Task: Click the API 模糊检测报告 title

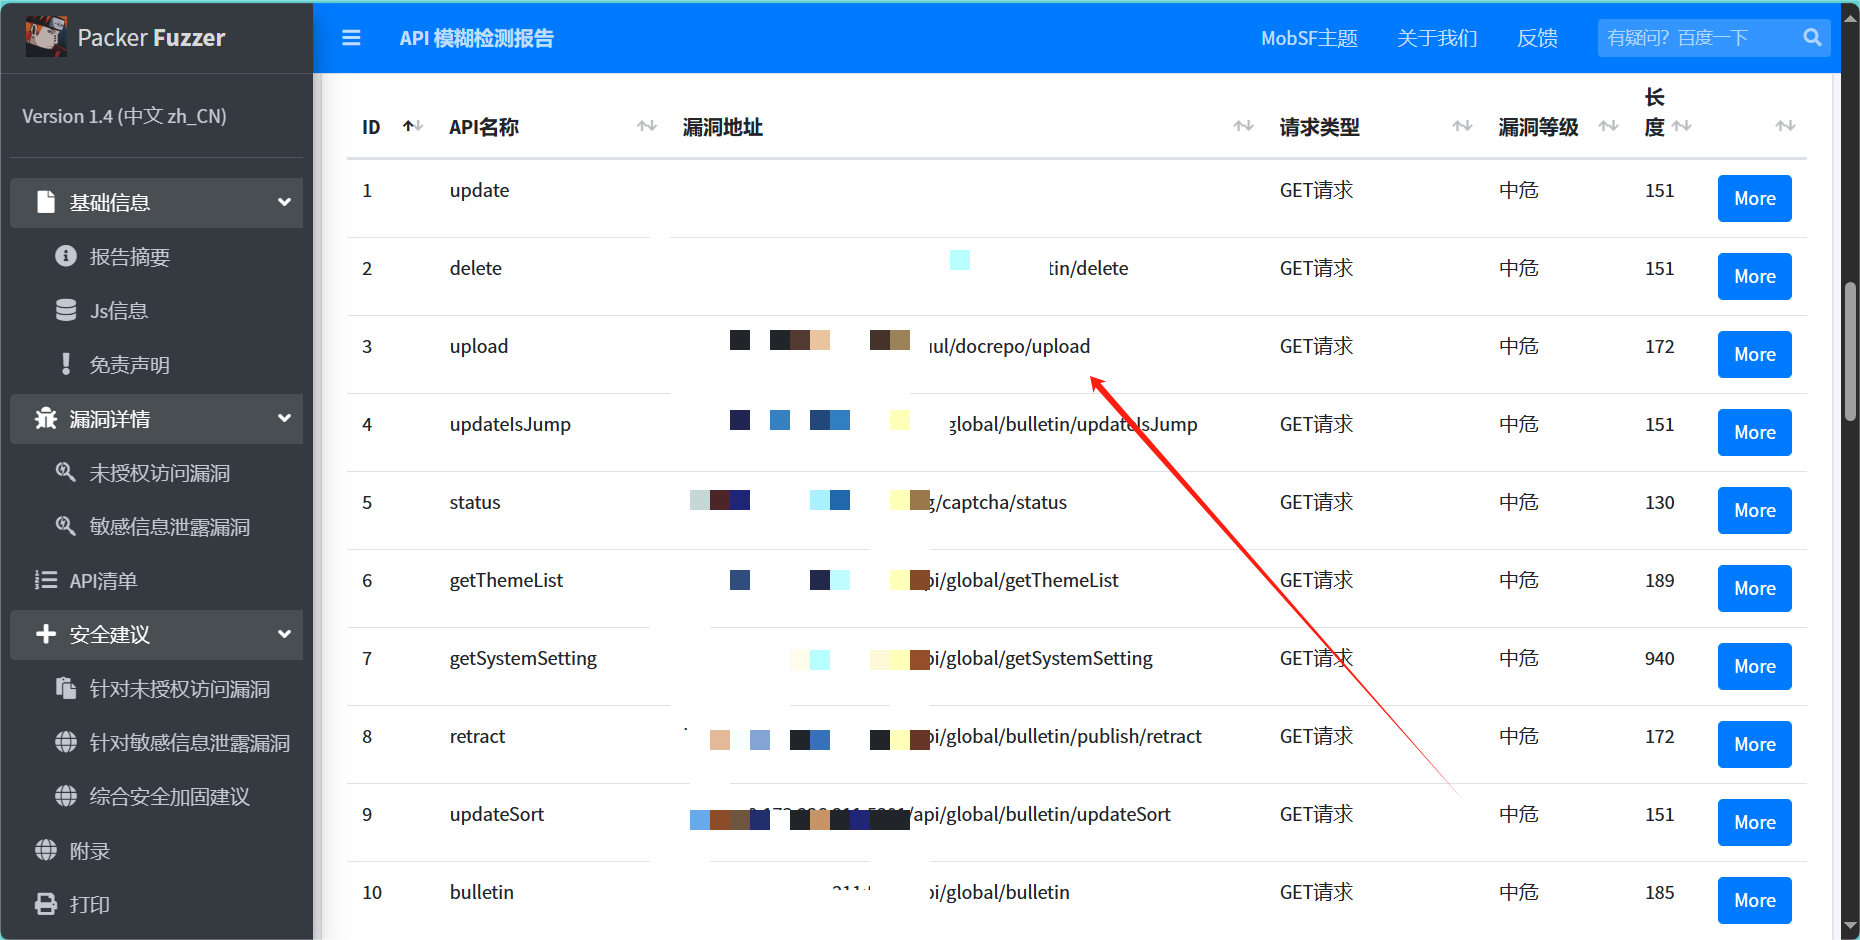Action: [x=476, y=38]
